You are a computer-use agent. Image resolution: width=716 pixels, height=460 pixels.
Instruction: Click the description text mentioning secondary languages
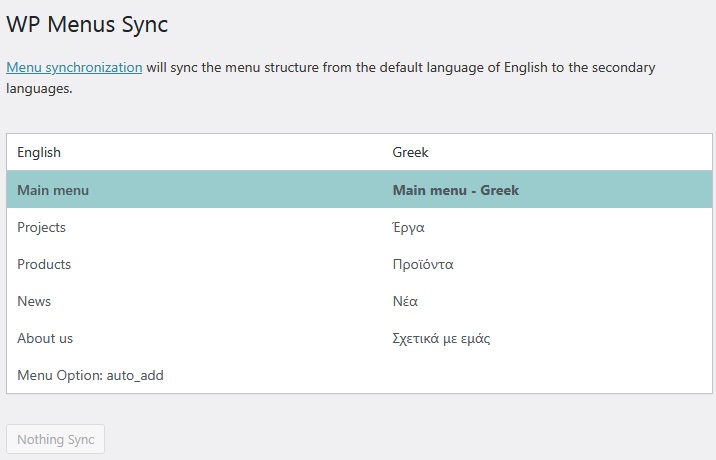pyautogui.click(x=331, y=78)
